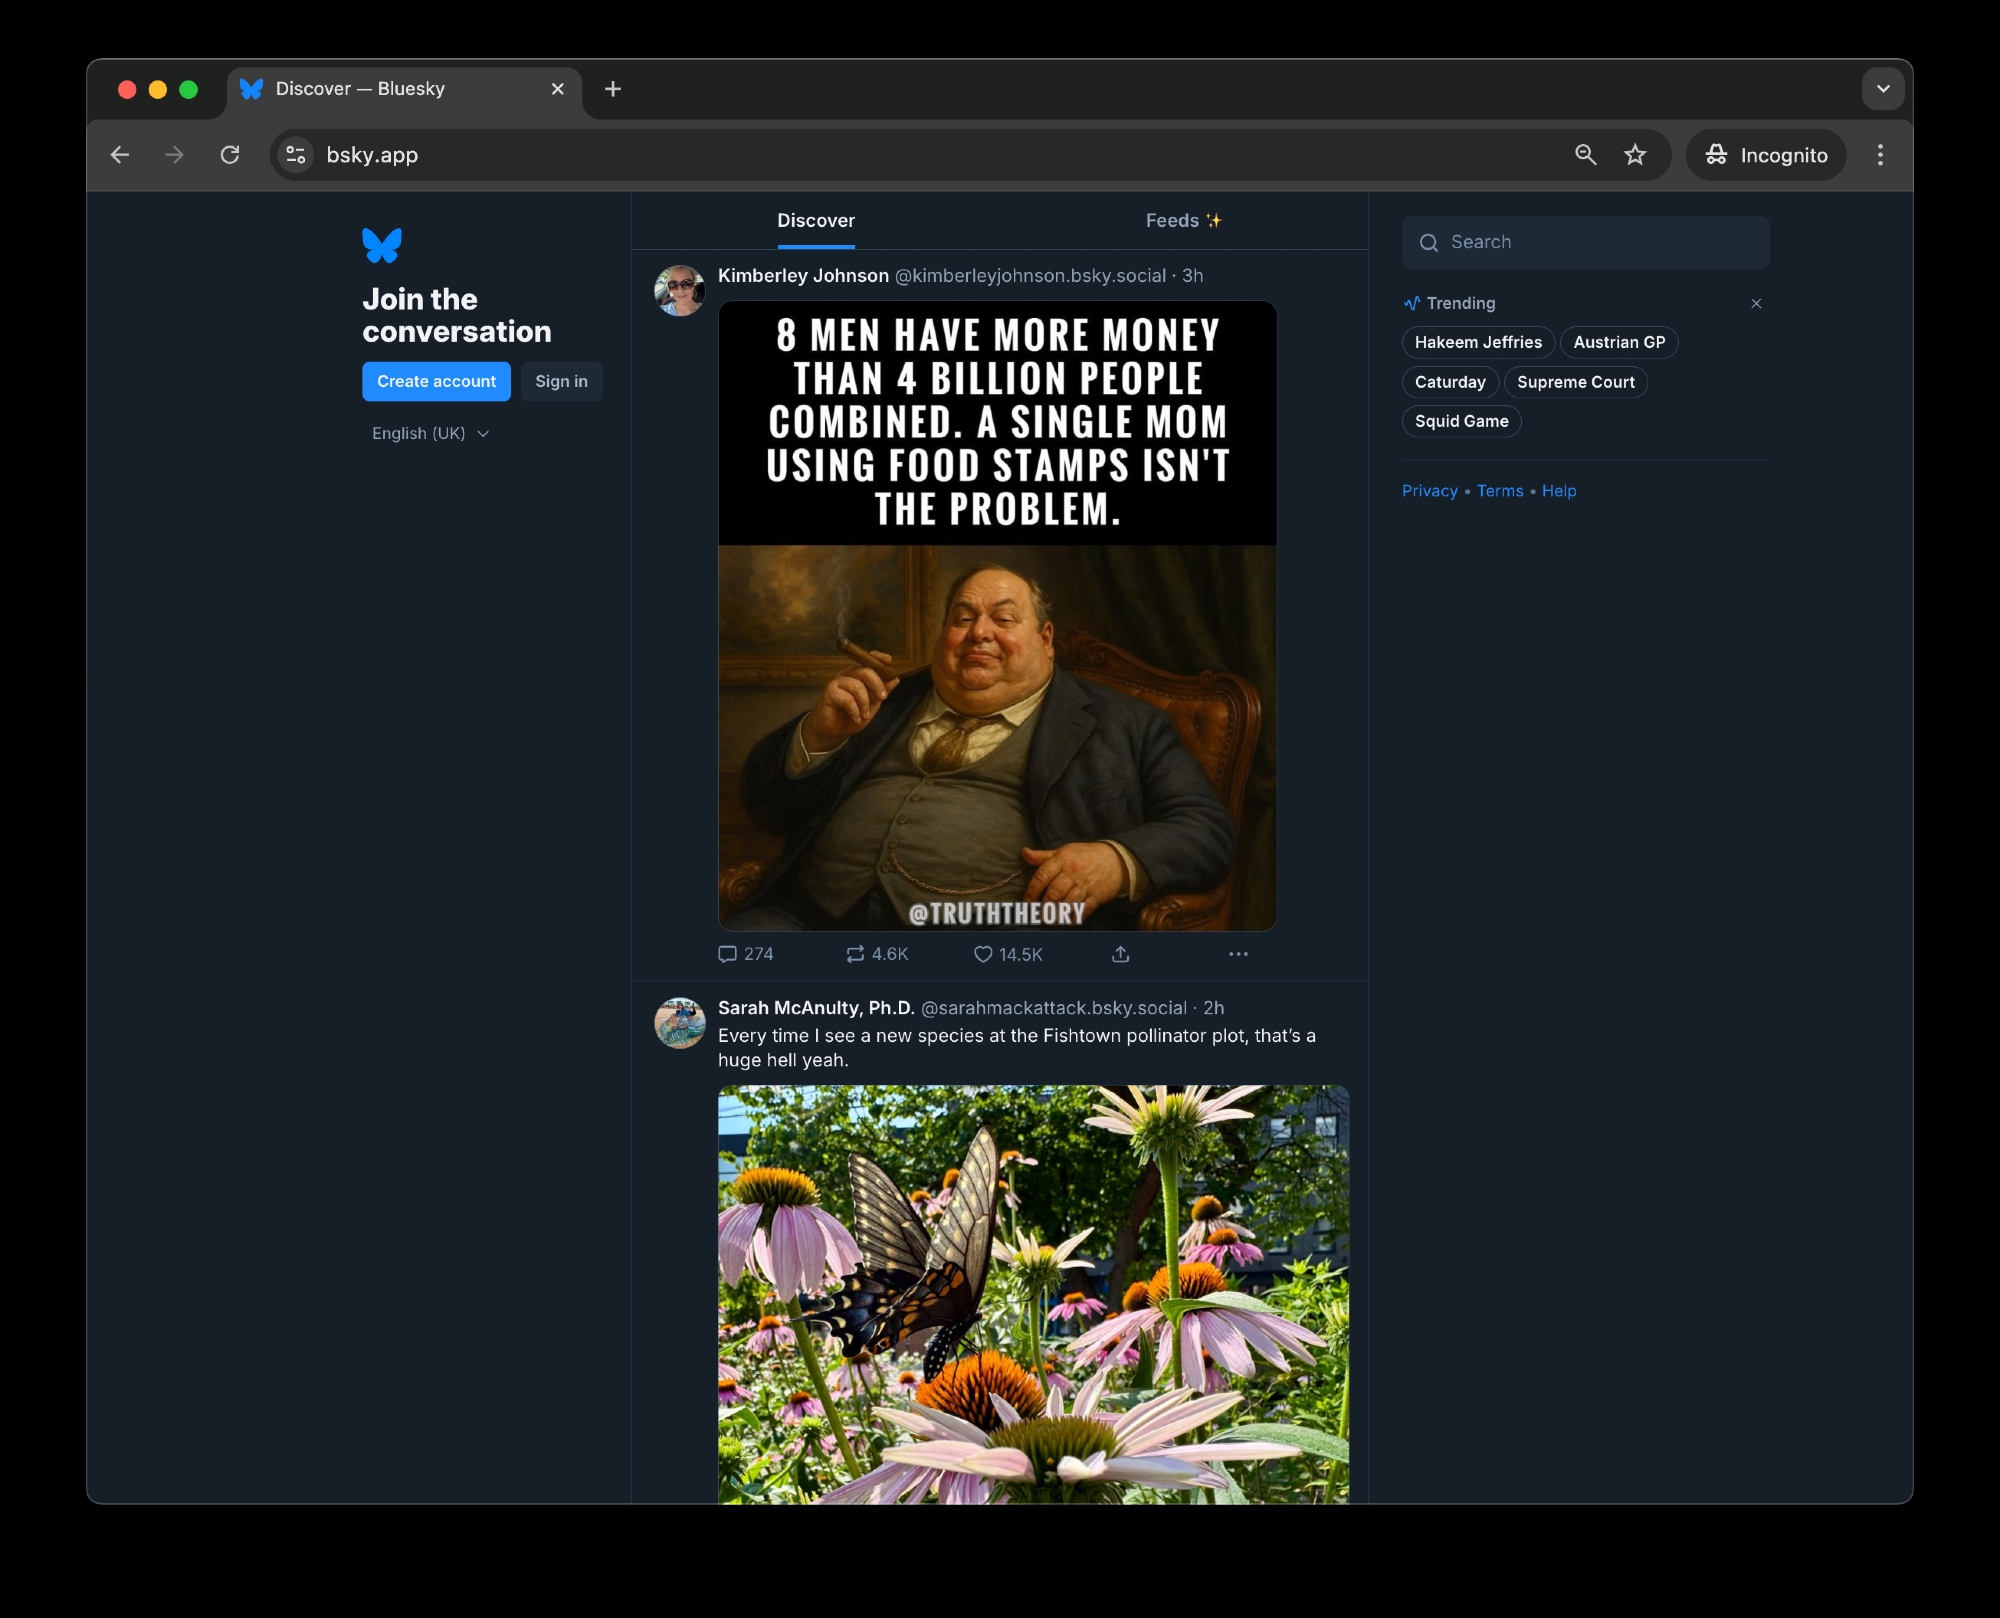Switch to the Feeds tab
Screen dimensions: 2000x1618
click(x=1183, y=221)
